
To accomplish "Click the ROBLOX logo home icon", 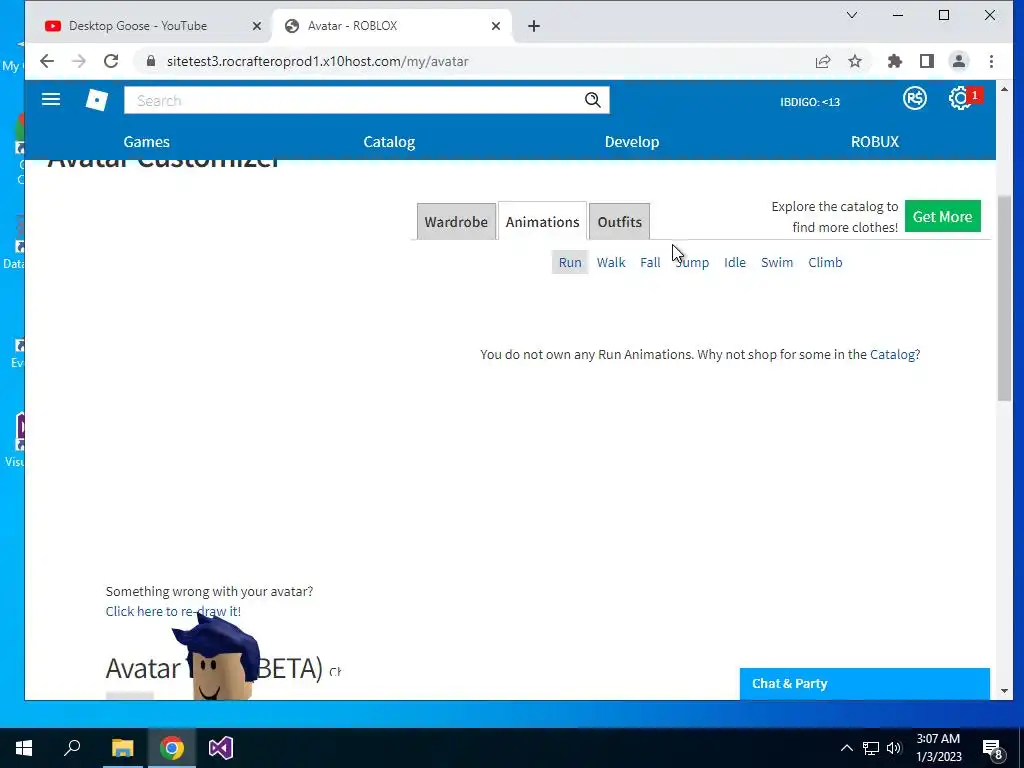I will (97, 100).
